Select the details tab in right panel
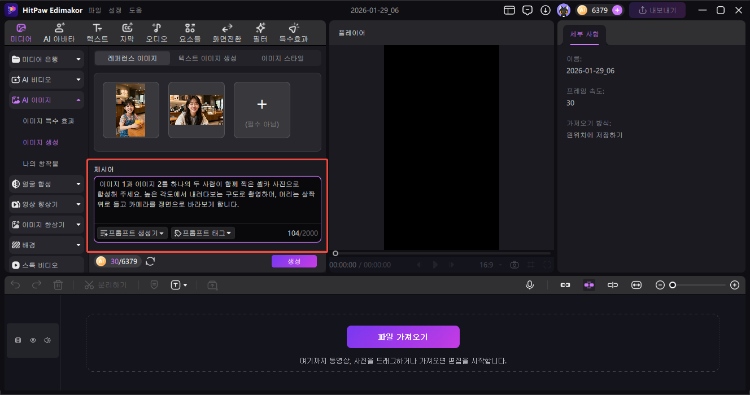This screenshot has width=750, height=395. [x=584, y=34]
